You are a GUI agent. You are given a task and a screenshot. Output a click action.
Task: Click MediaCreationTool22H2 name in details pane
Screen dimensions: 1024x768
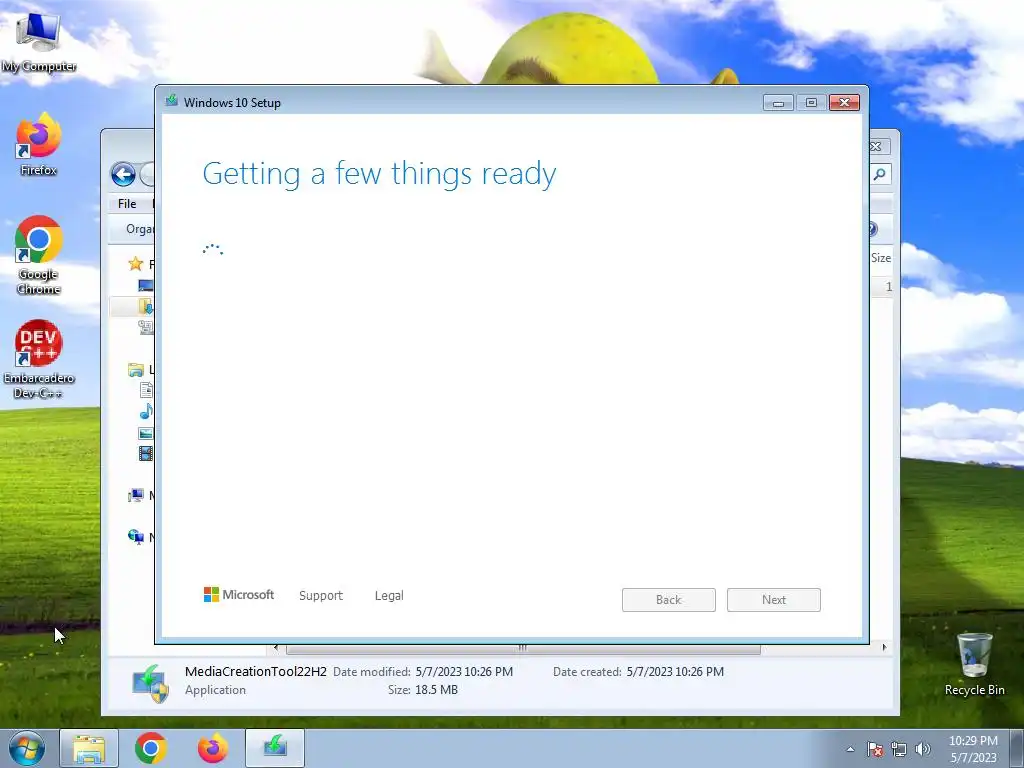pyautogui.click(x=255, y=671)
